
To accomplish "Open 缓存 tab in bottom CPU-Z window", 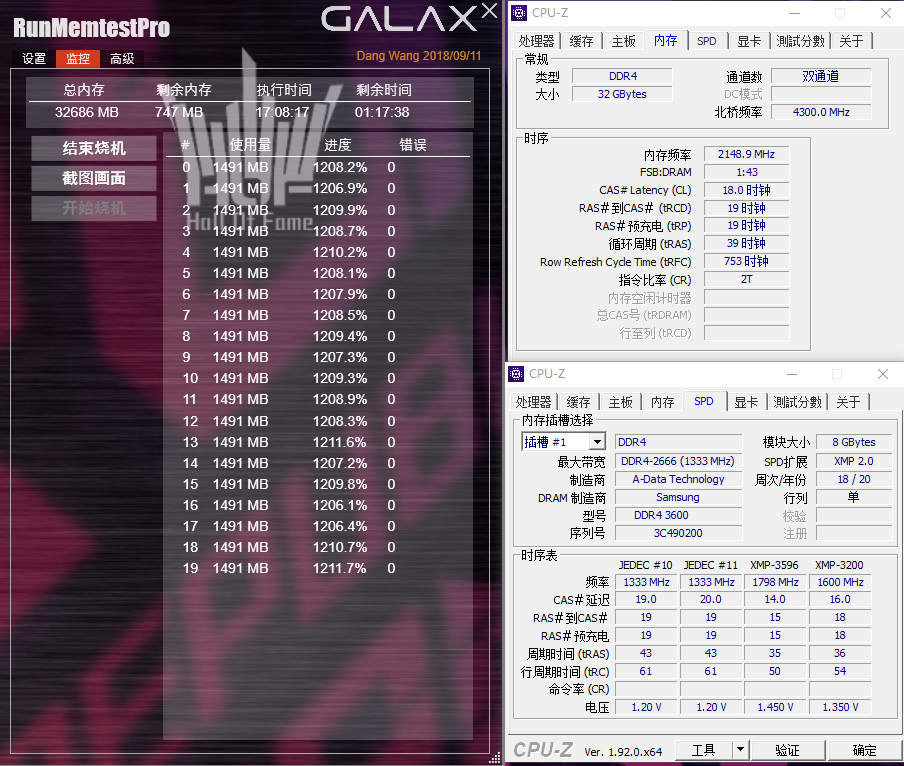I will click(578, 402).
